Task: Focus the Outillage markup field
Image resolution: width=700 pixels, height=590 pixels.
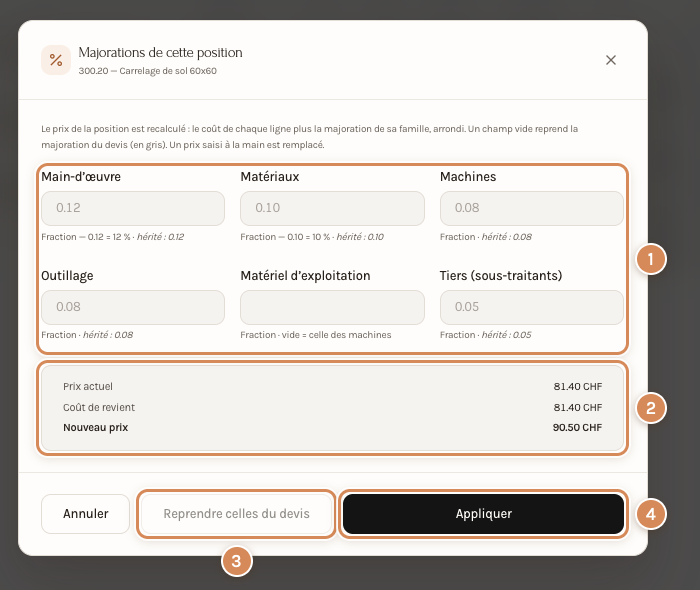Action: coord(133,307)
